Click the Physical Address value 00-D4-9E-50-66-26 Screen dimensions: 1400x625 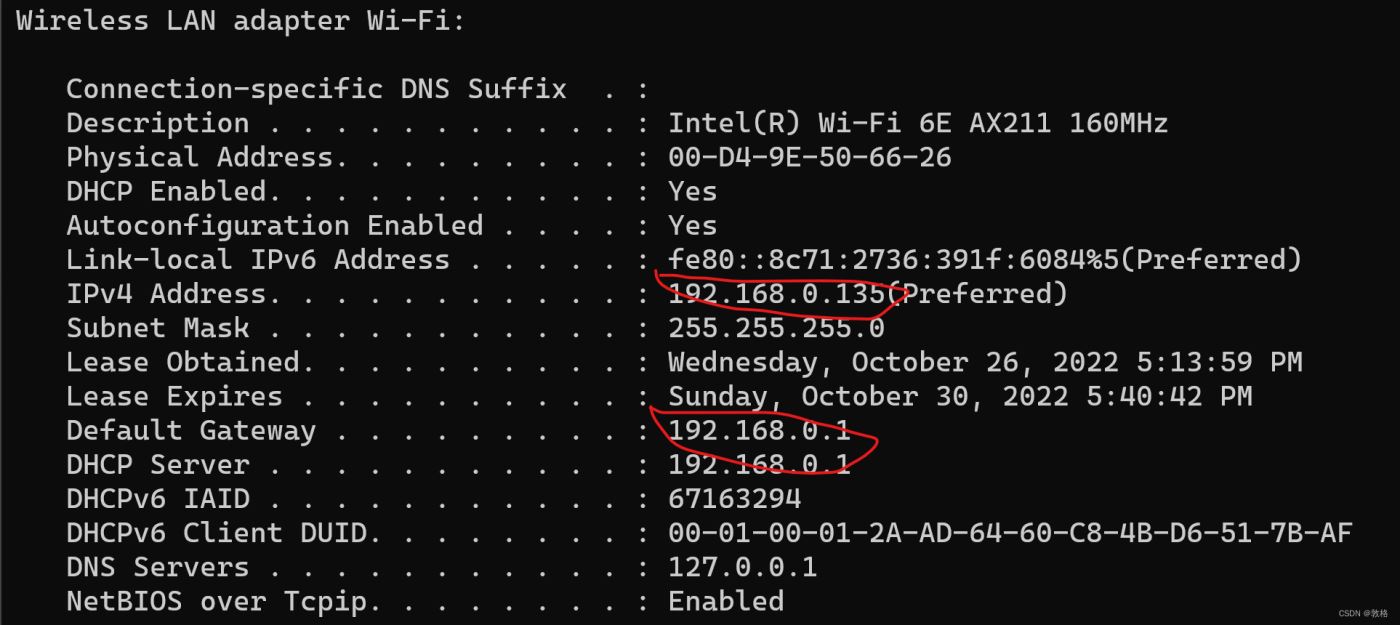(x=809, y=157)
